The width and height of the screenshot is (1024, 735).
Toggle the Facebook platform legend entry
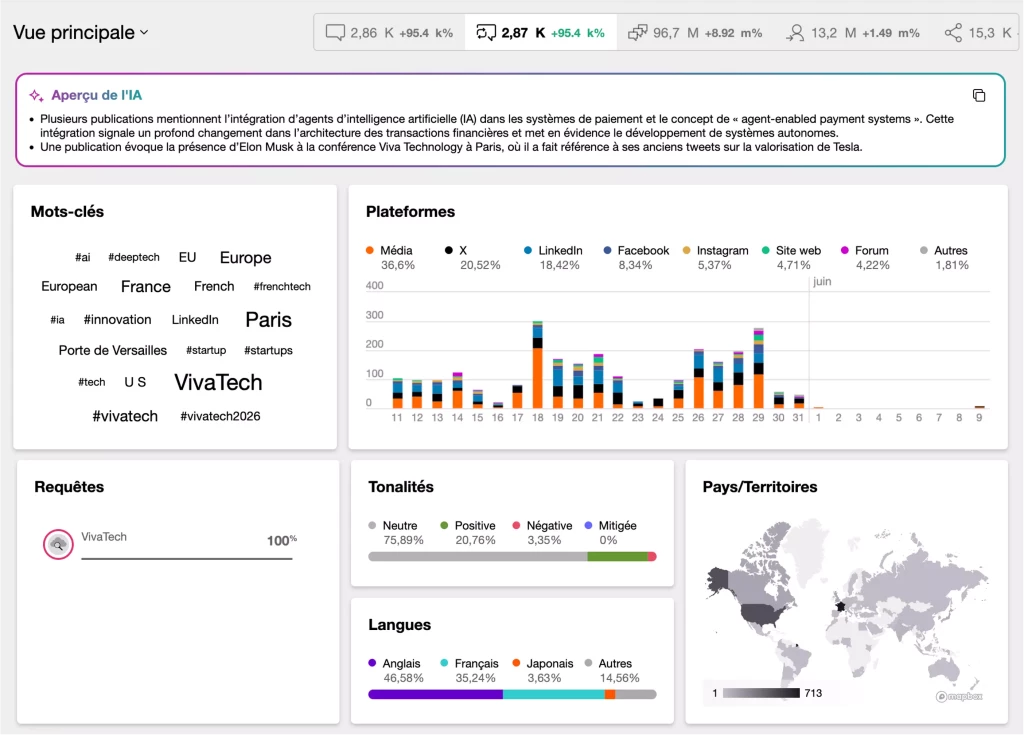[636, 257]
